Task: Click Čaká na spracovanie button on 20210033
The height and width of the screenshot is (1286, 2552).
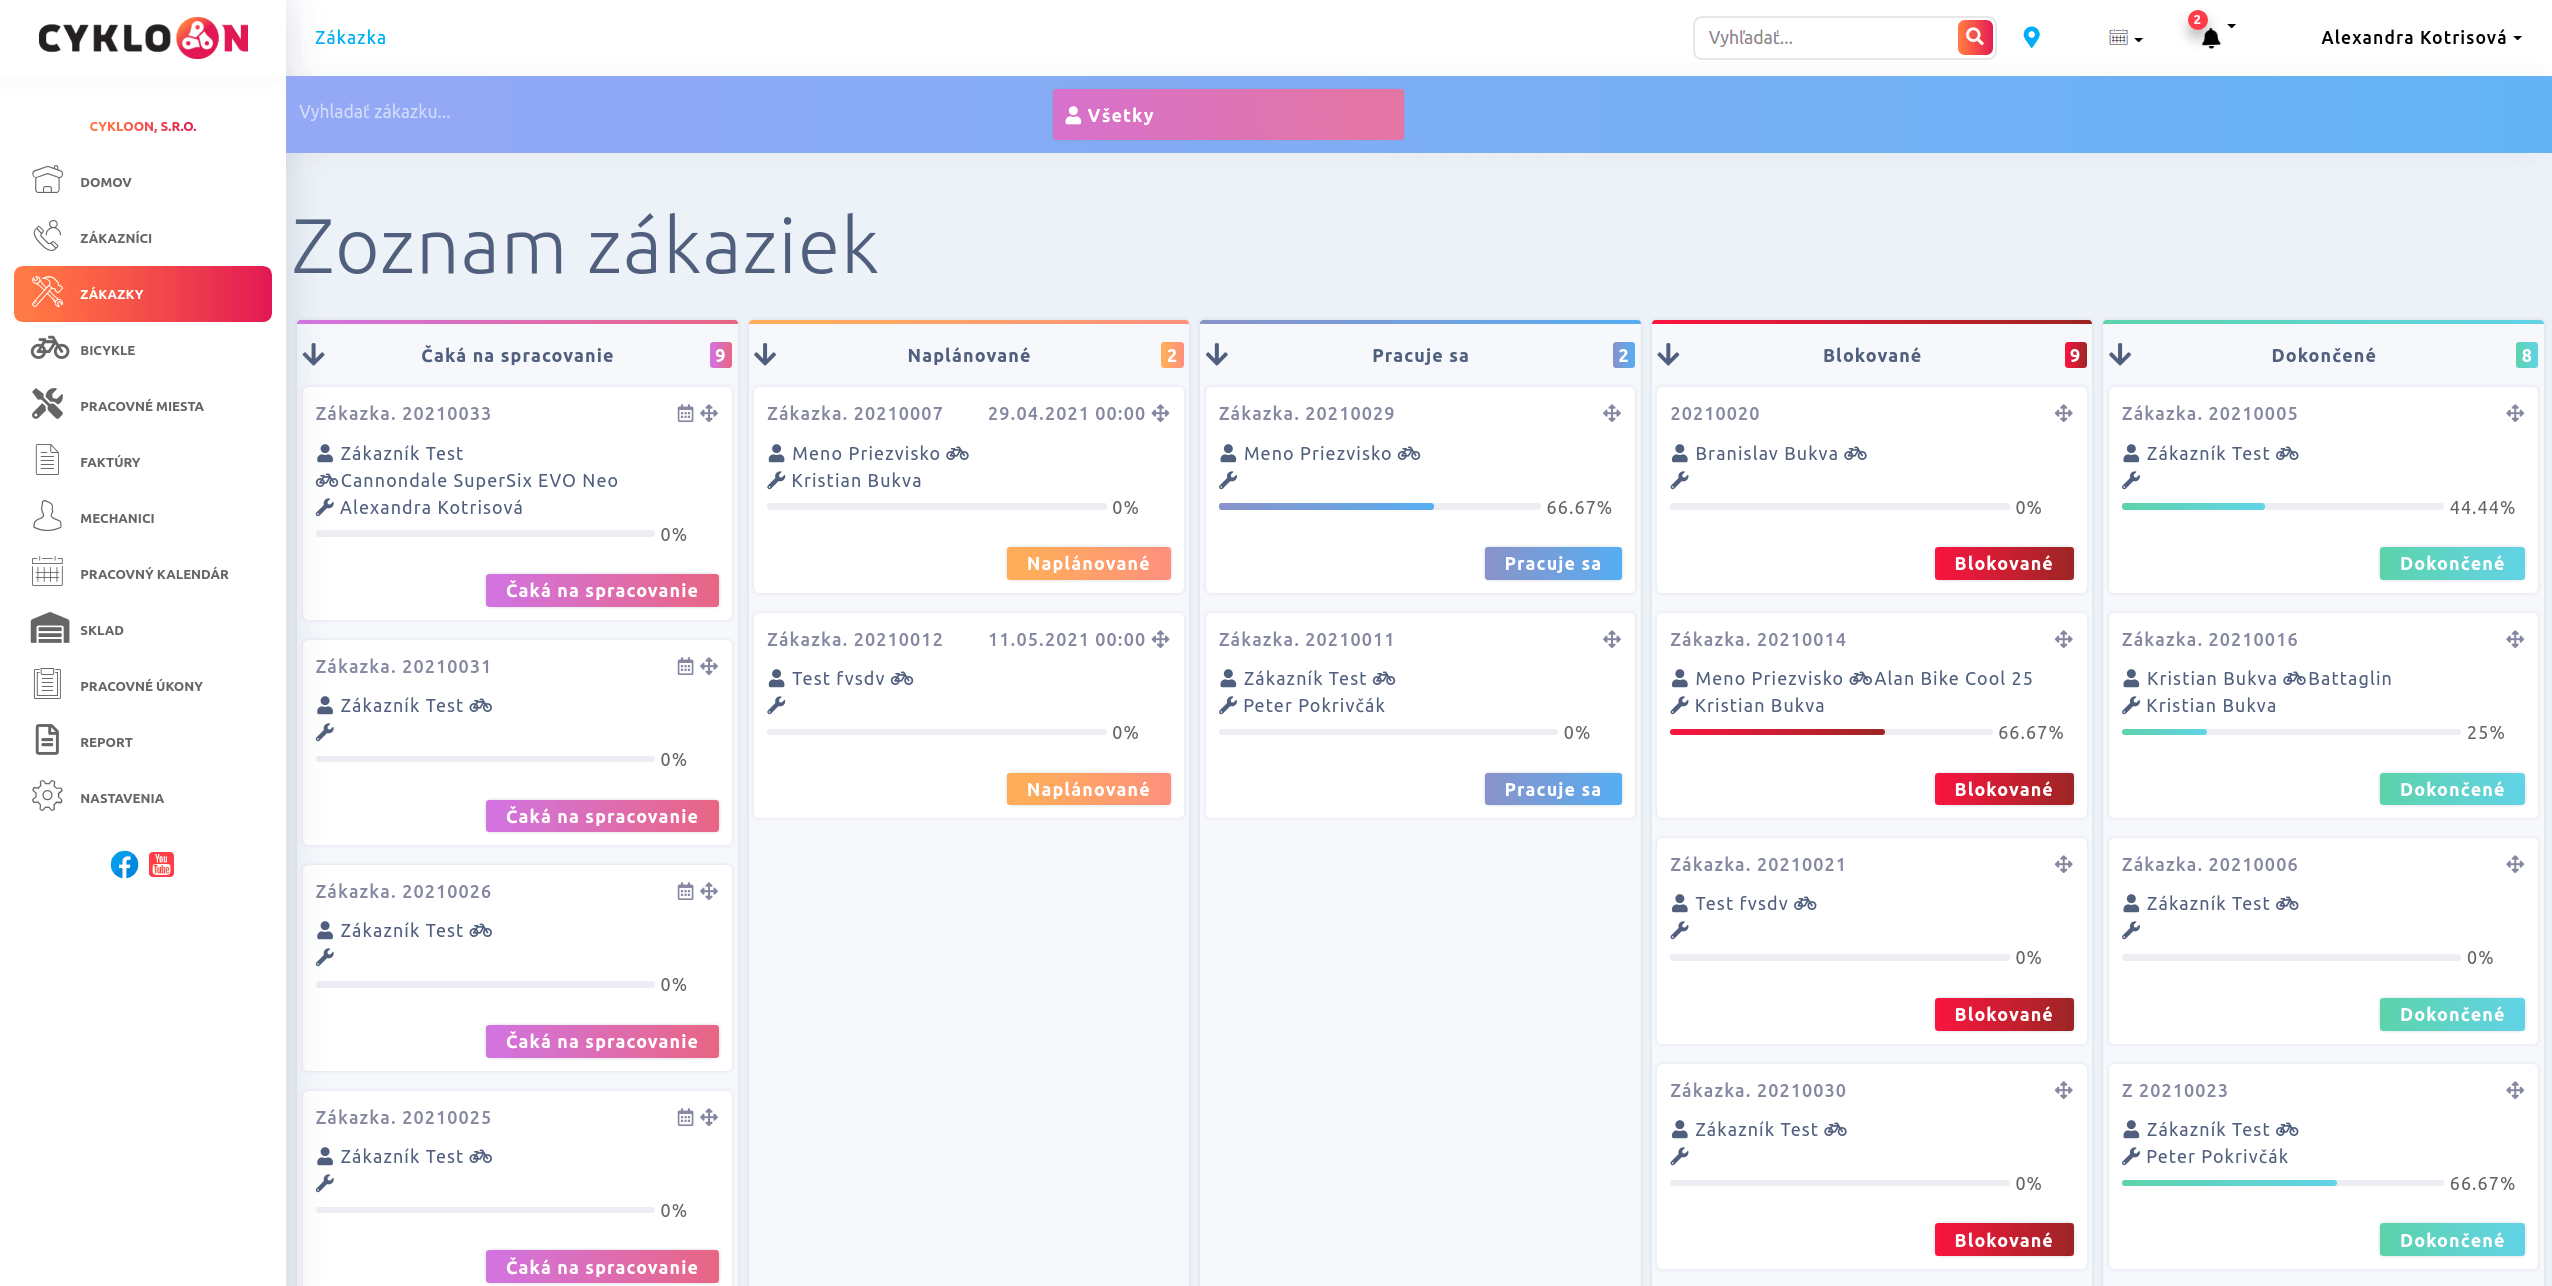Action: pos(602,590)
